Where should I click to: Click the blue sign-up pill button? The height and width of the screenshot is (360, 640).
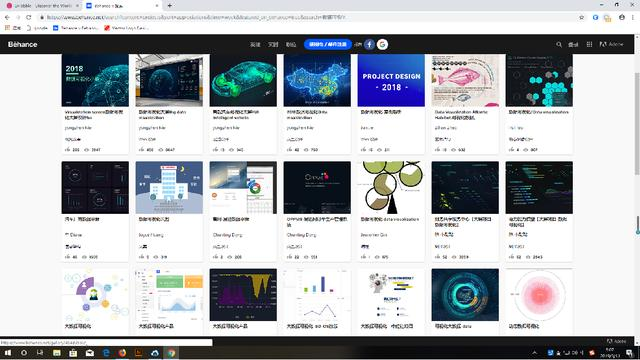(328, 44)
